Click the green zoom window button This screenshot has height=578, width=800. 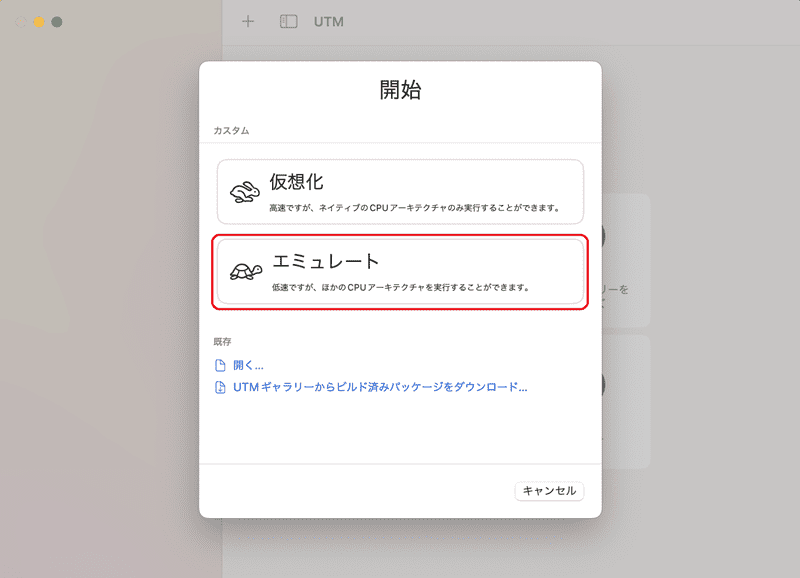(x=57, y=22)
